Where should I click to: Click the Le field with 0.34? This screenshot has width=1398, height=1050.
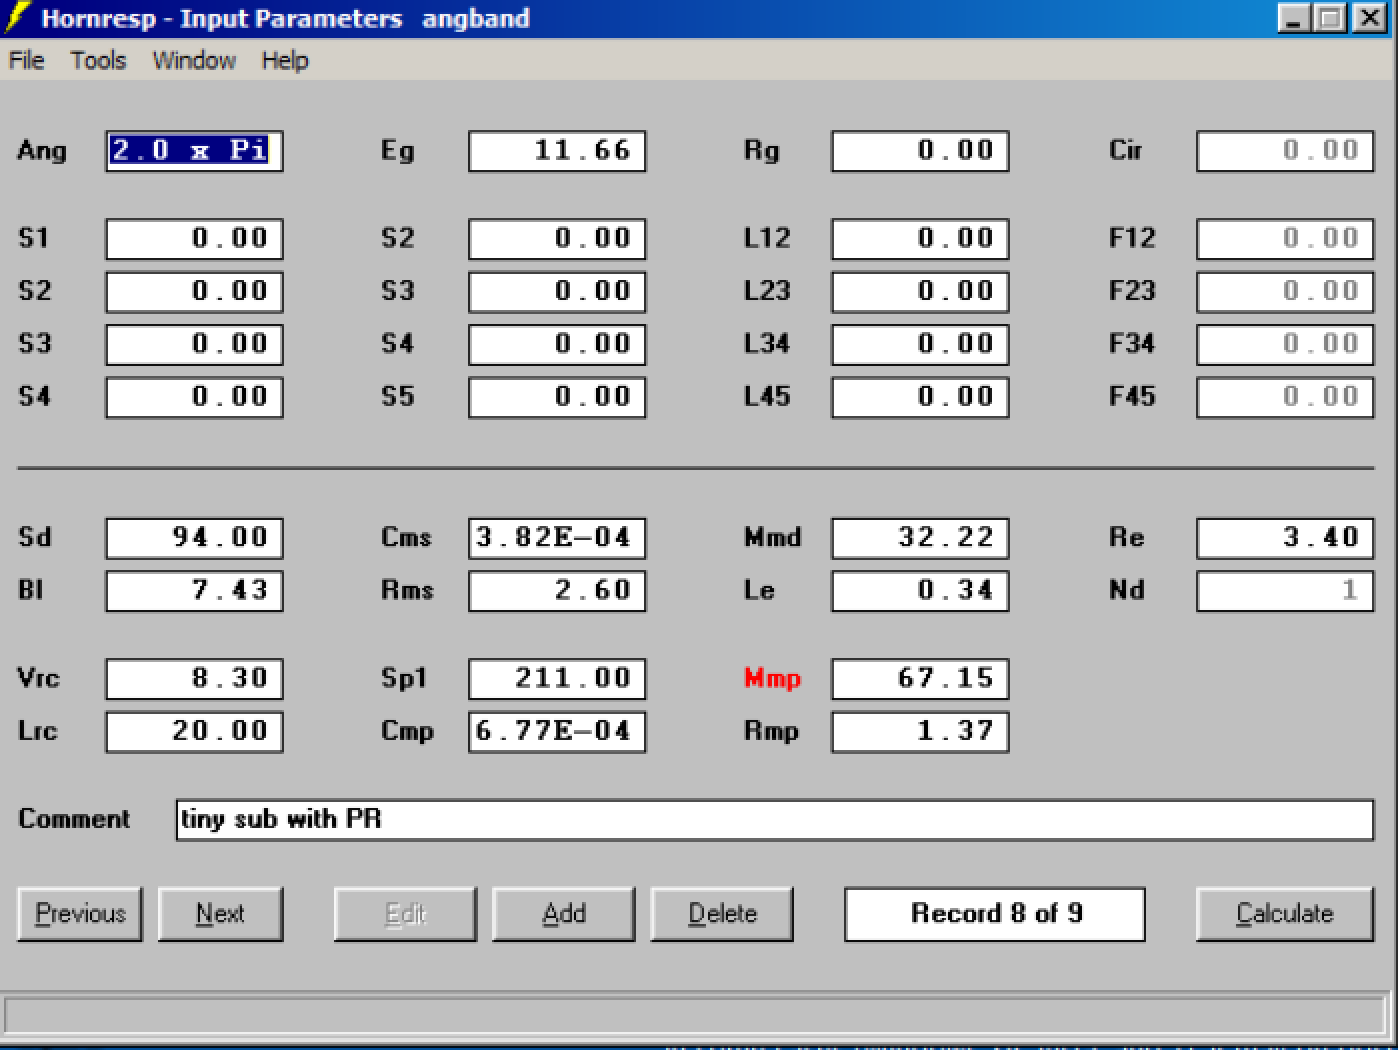click(x=920, y=591)
